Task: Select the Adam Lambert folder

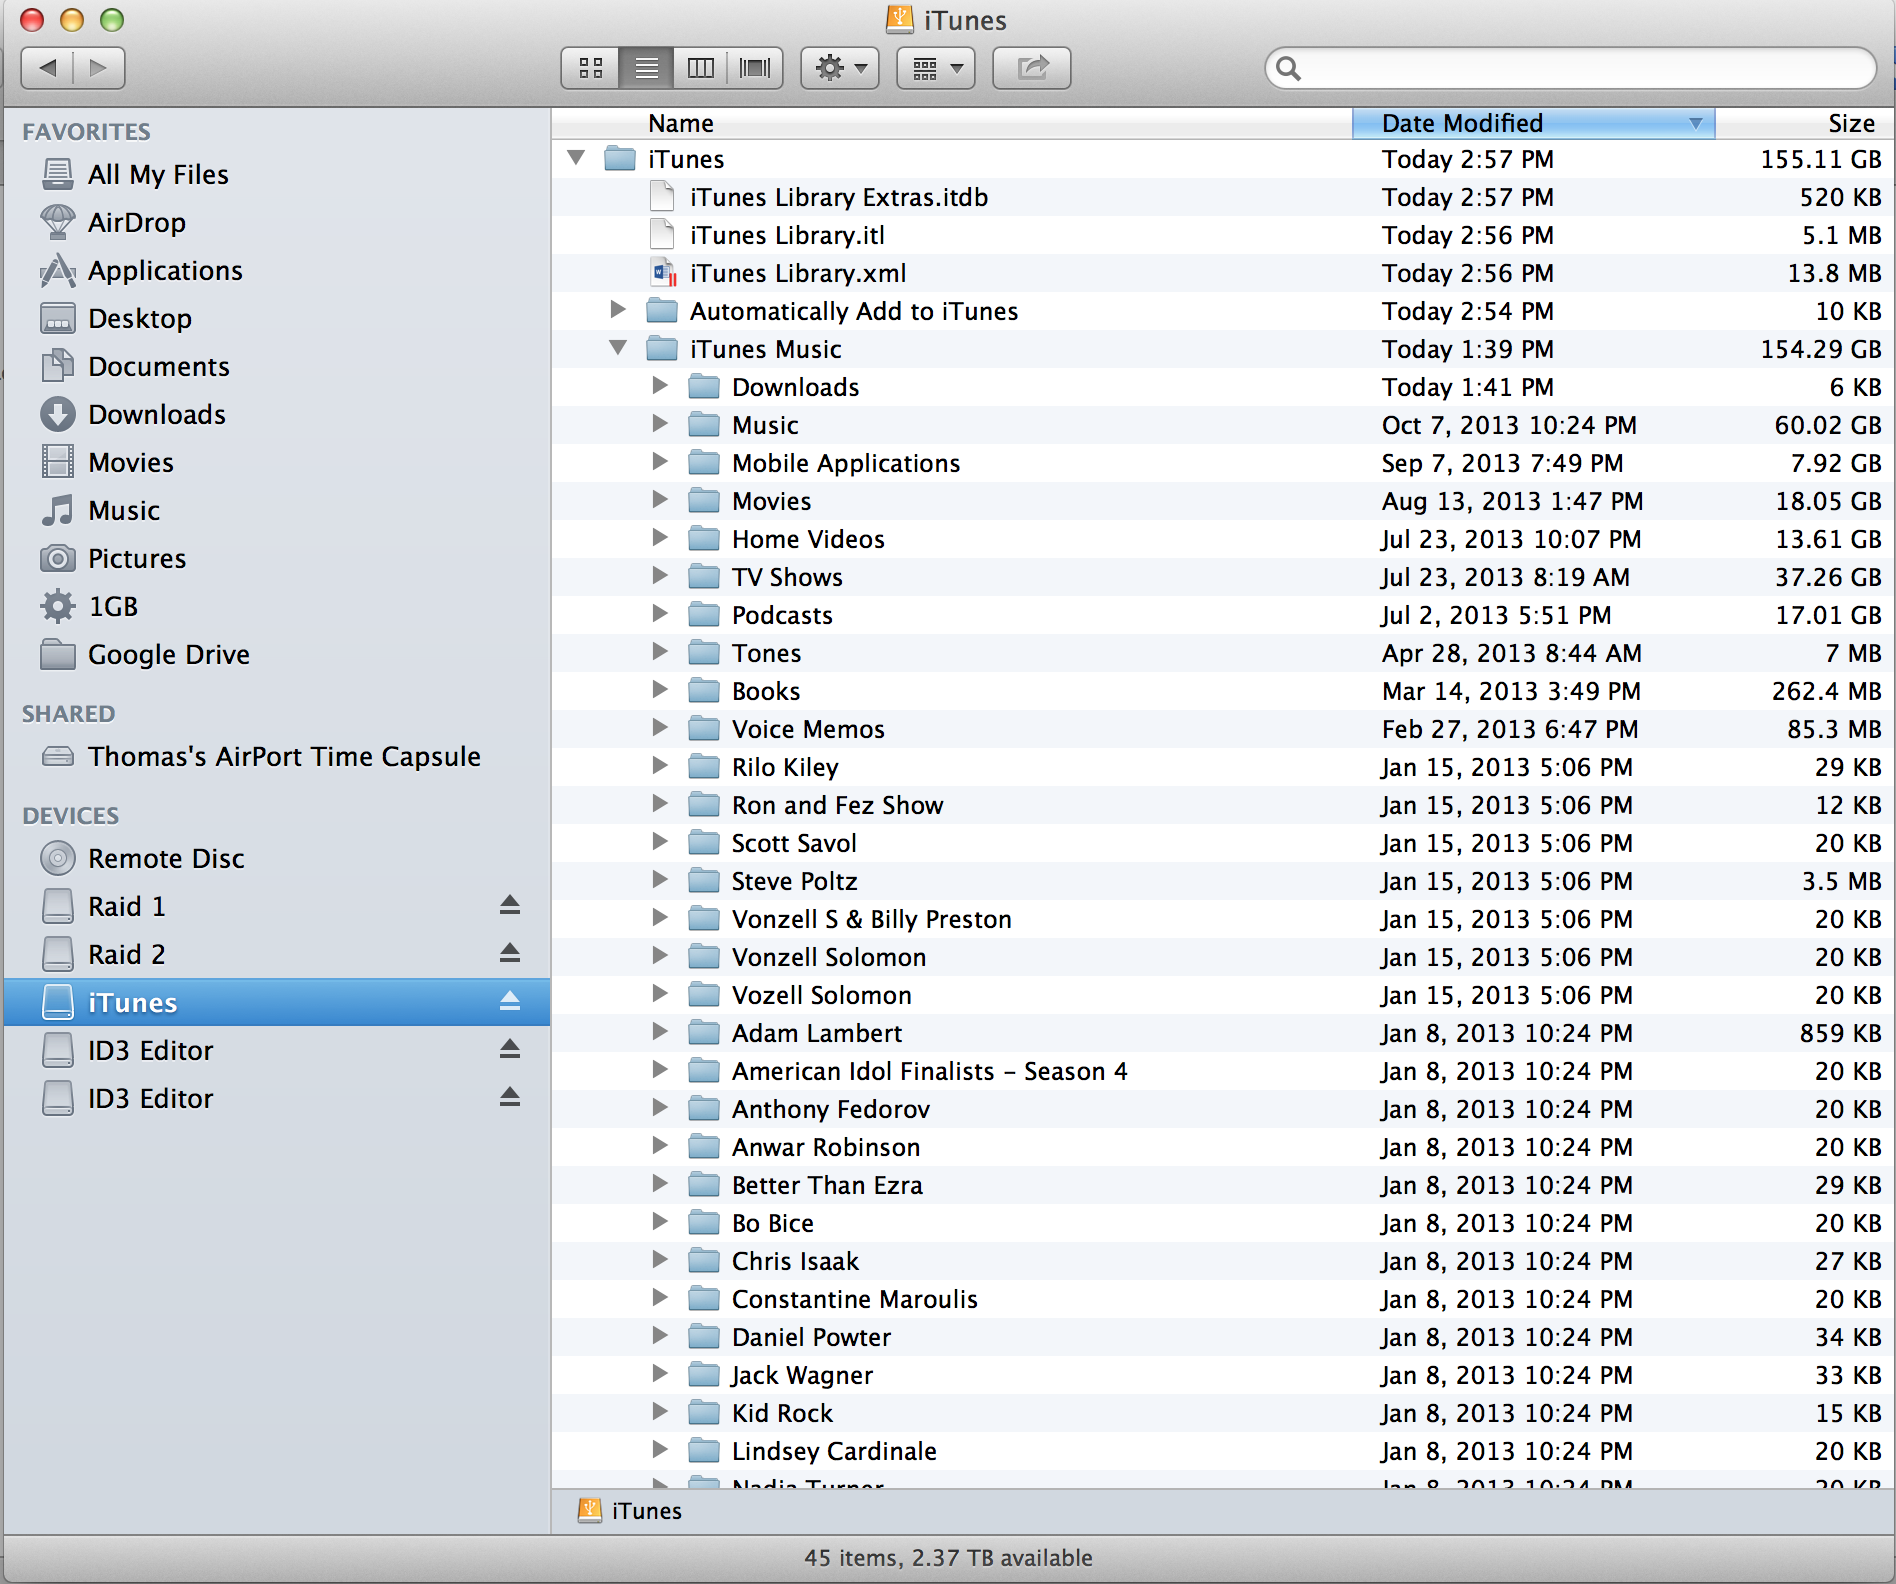Action: (x=1222, y=1033)
